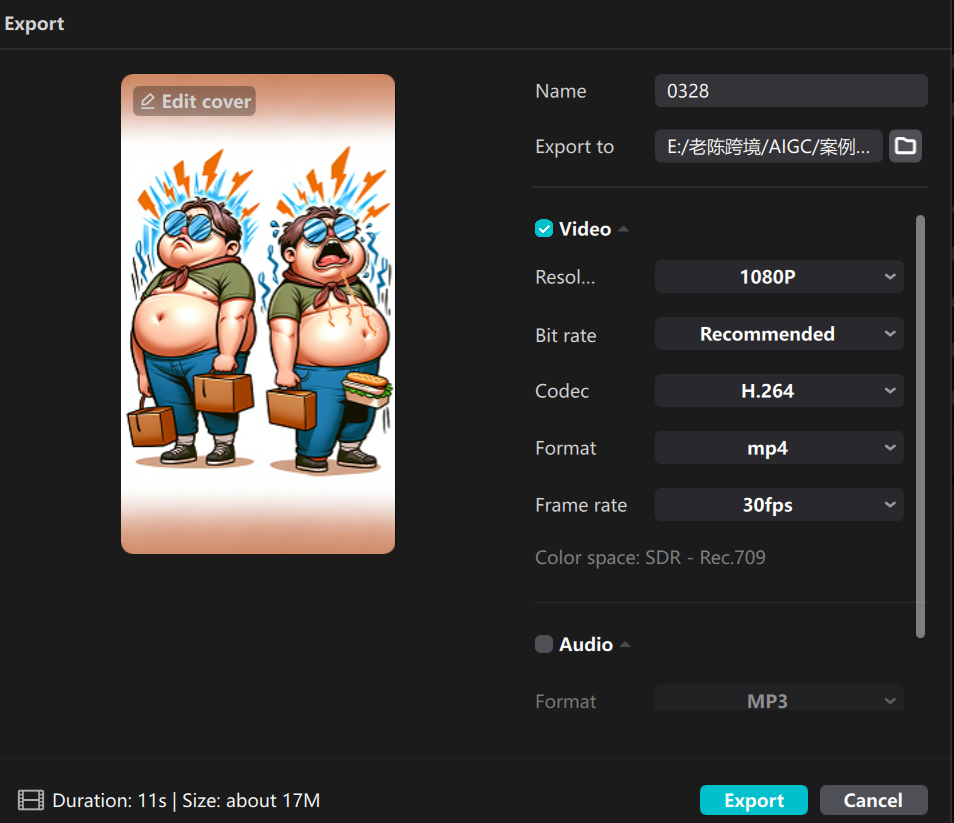Click the 'Frame rate' label

tap(581, 505)
